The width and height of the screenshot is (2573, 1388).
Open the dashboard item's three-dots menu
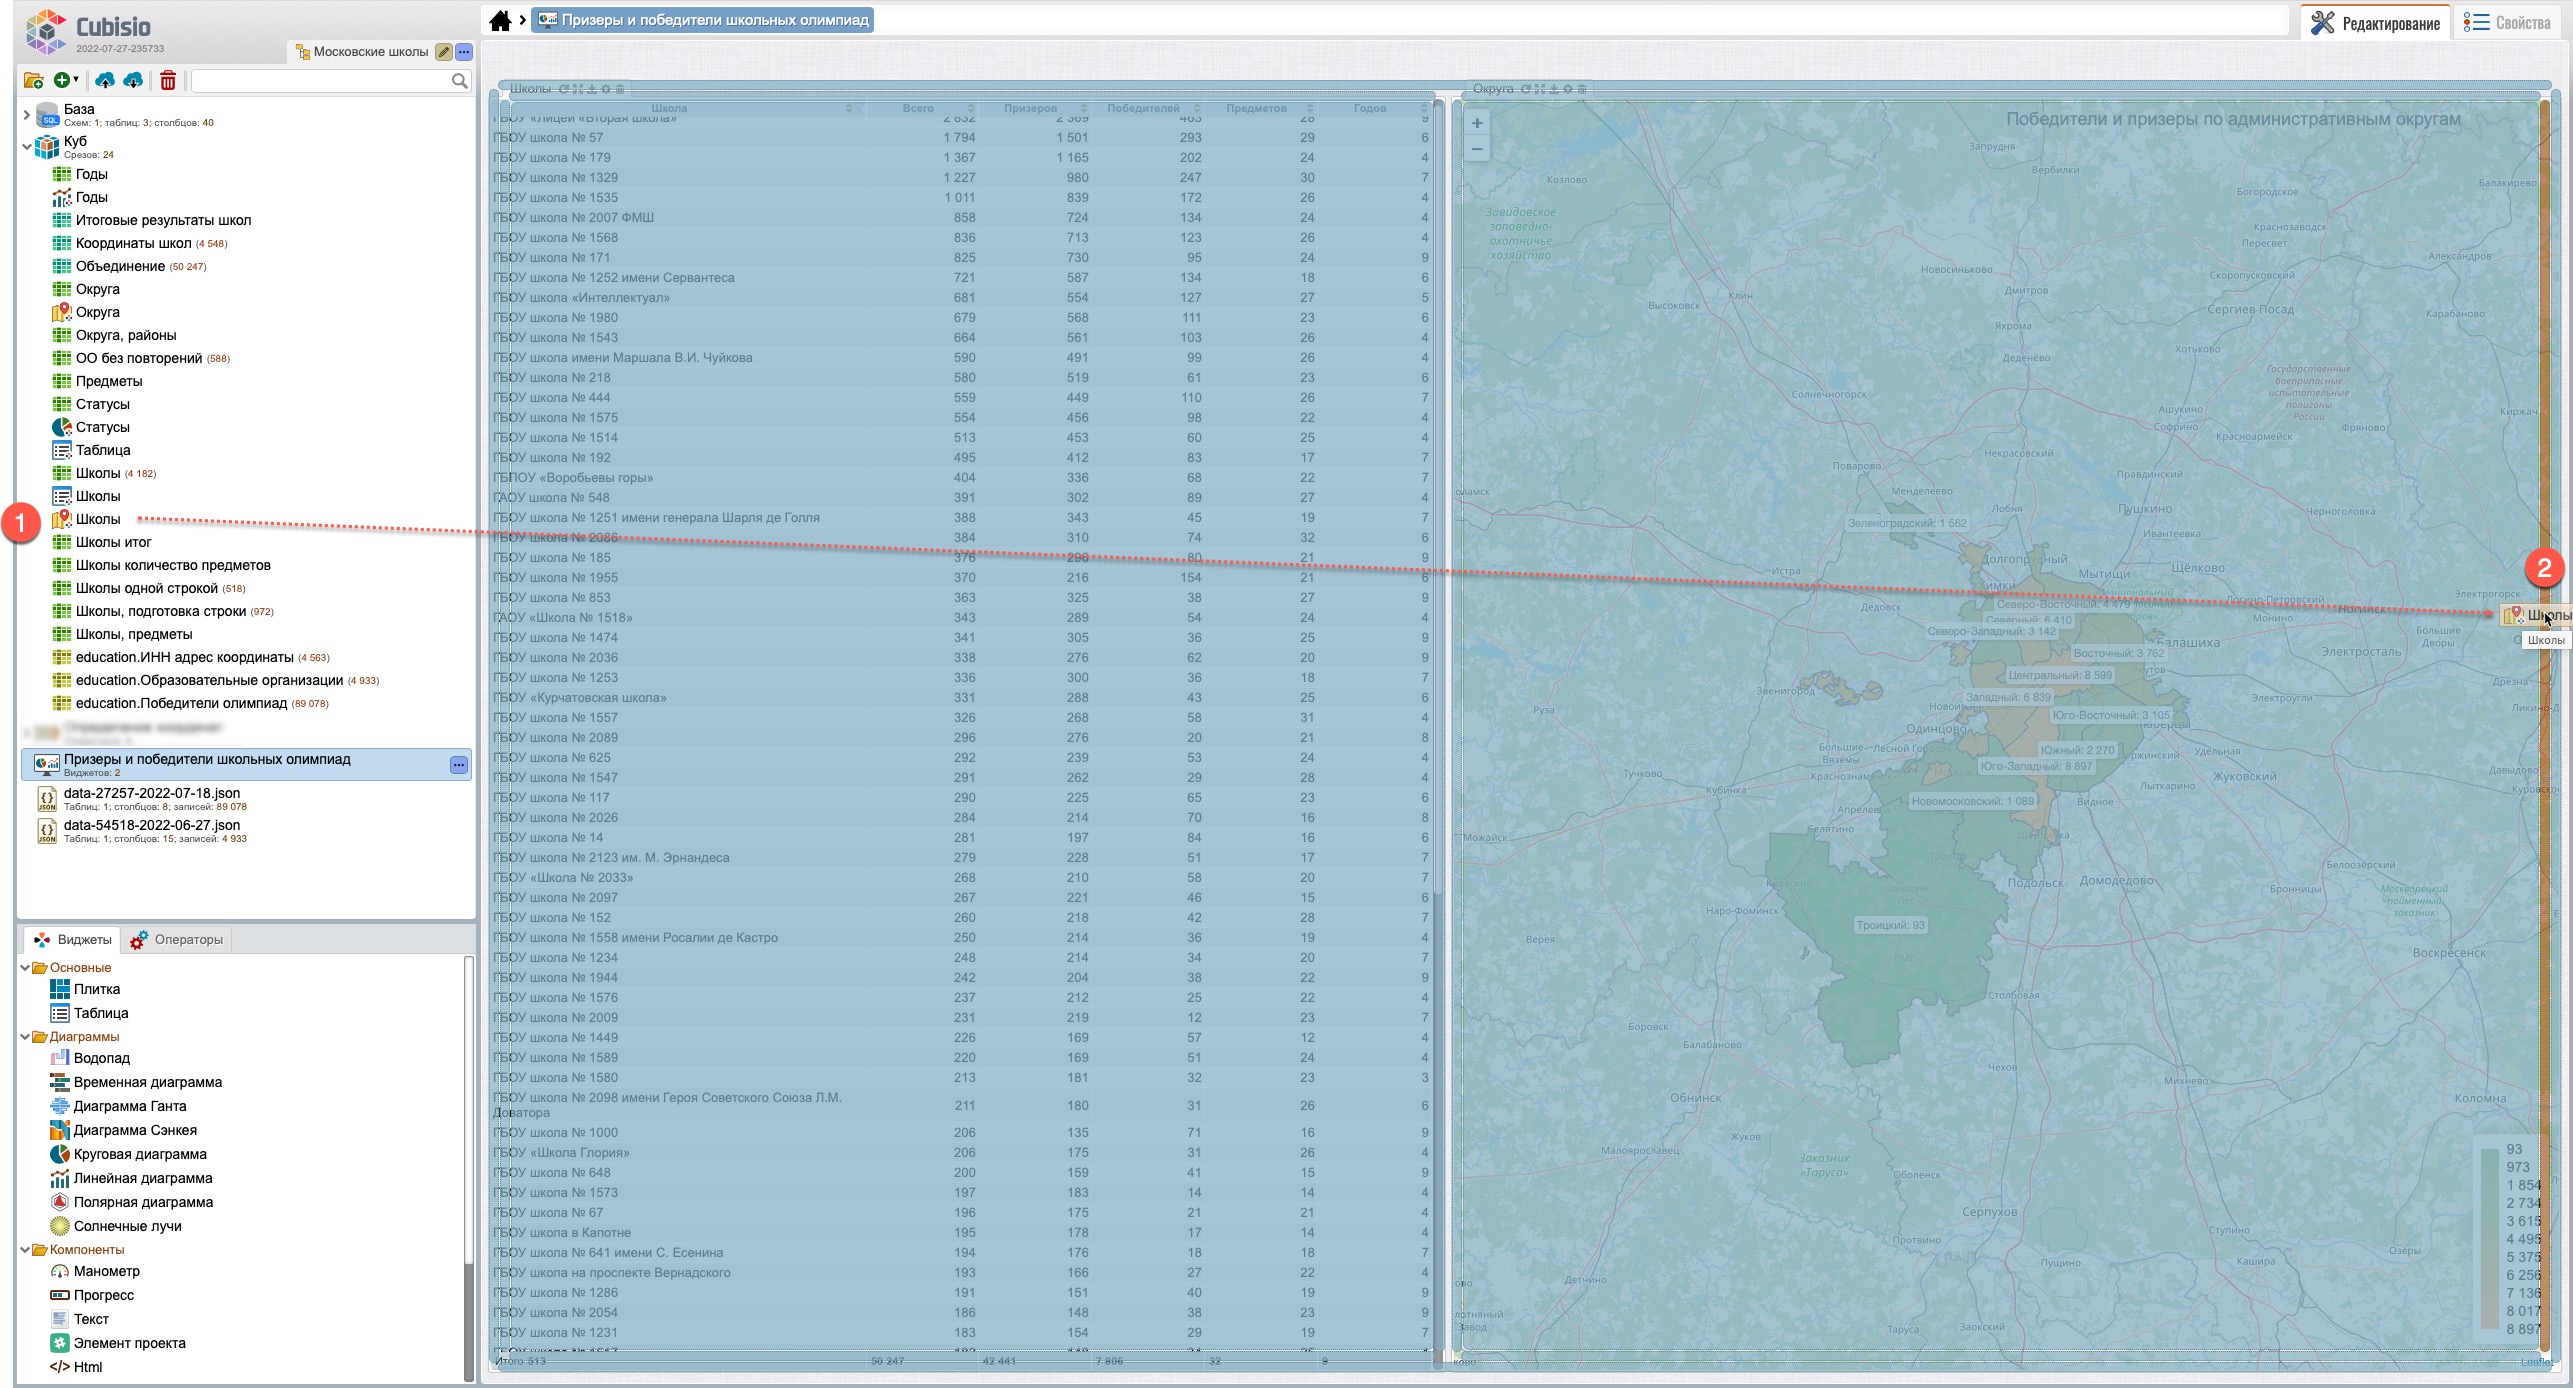458,765
